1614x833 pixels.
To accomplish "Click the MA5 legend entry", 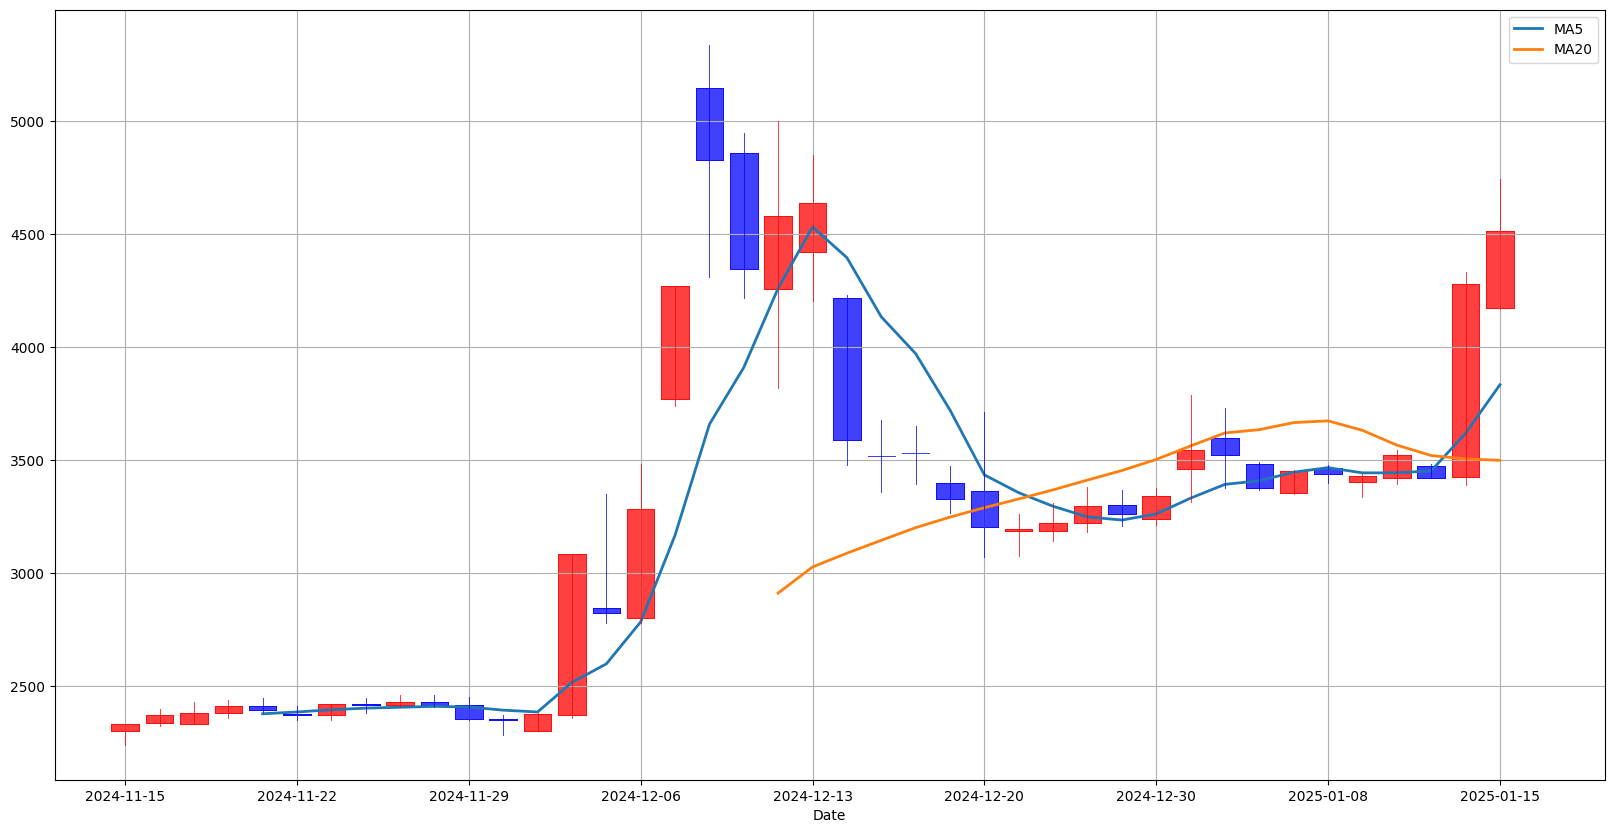I will point(1551,30).
